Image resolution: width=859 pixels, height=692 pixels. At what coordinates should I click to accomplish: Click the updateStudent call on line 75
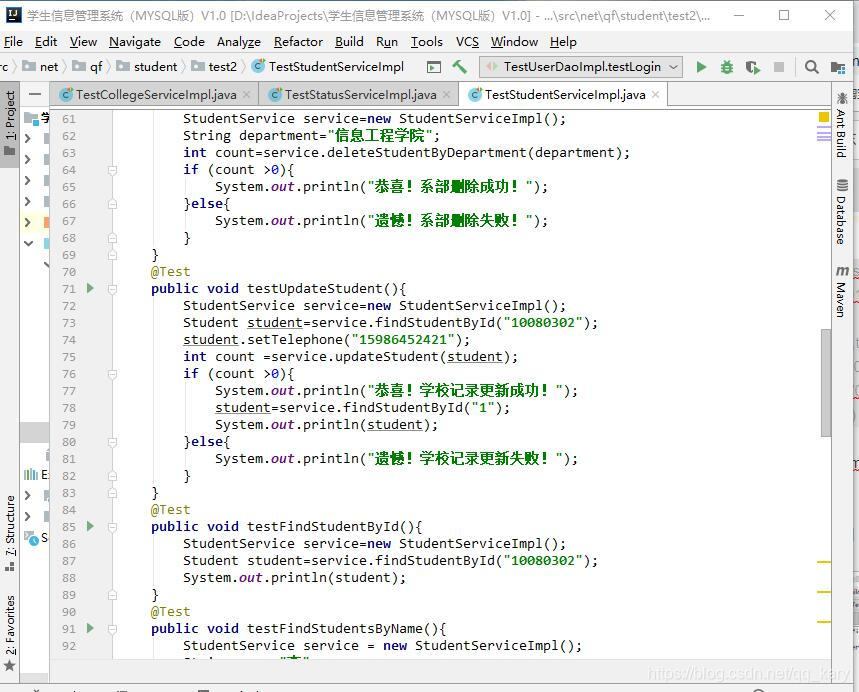[386, 357]
